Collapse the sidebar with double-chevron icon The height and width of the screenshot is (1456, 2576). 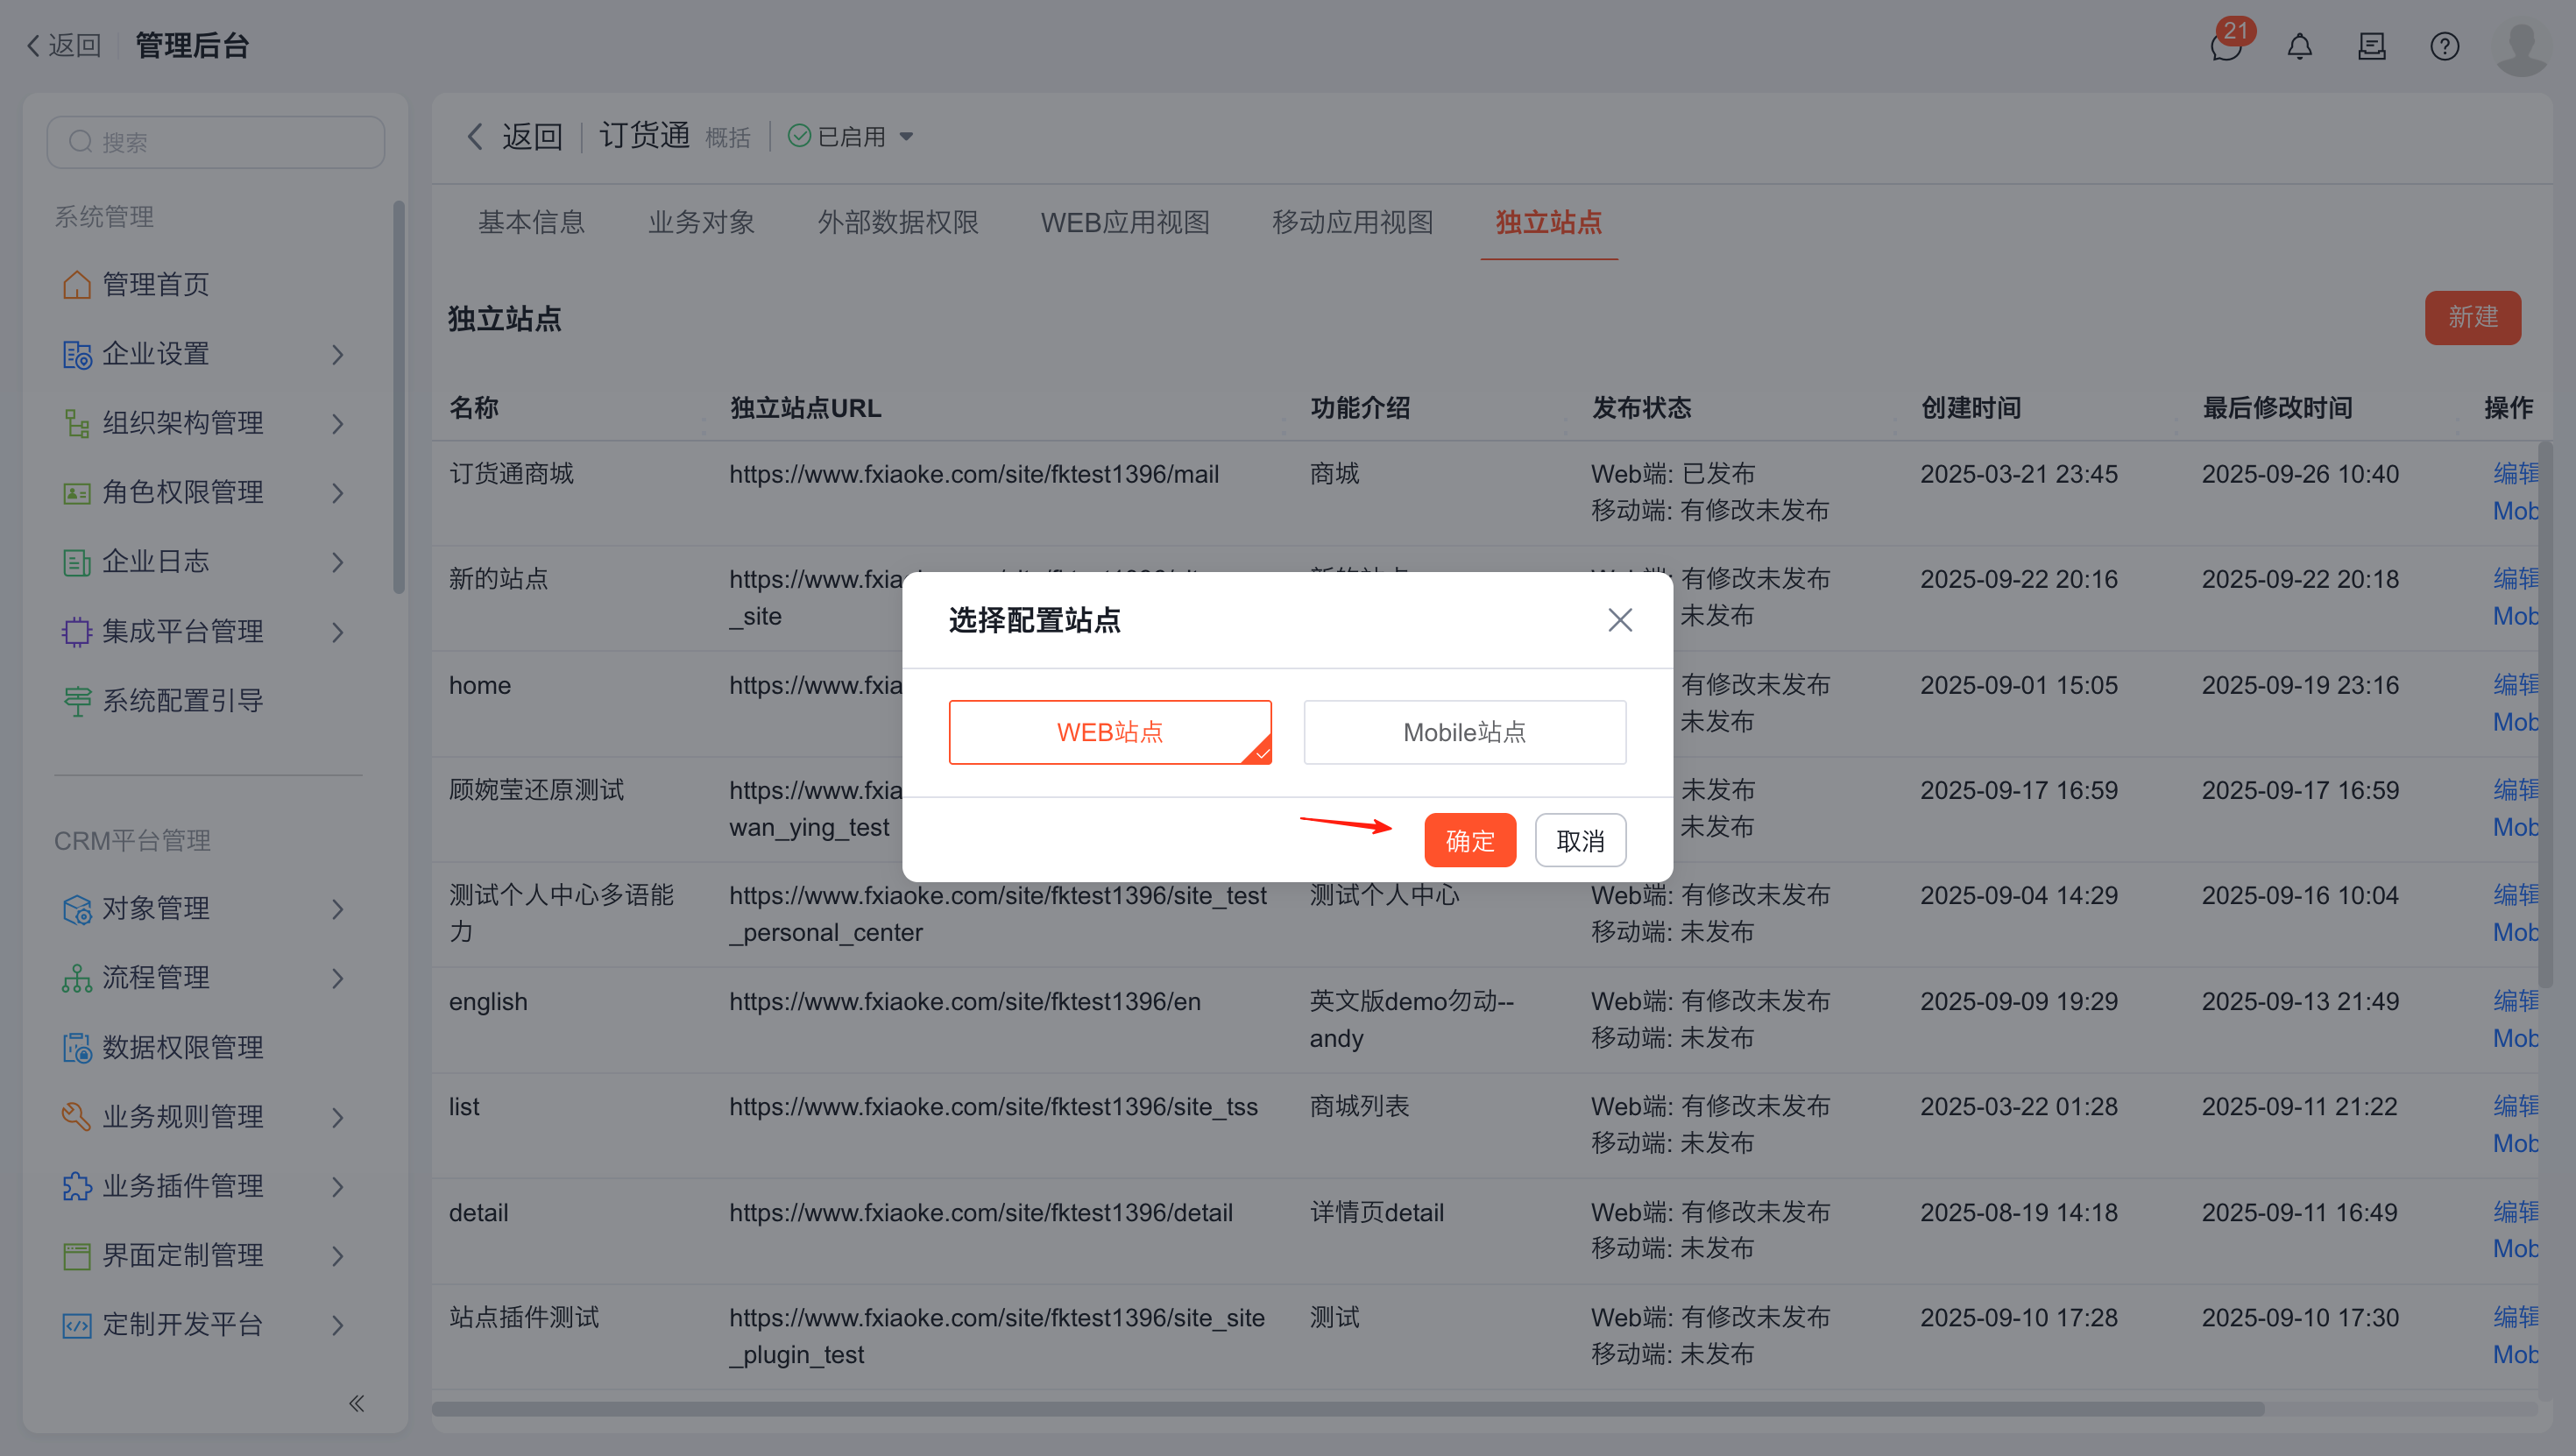click(357, 1403)
